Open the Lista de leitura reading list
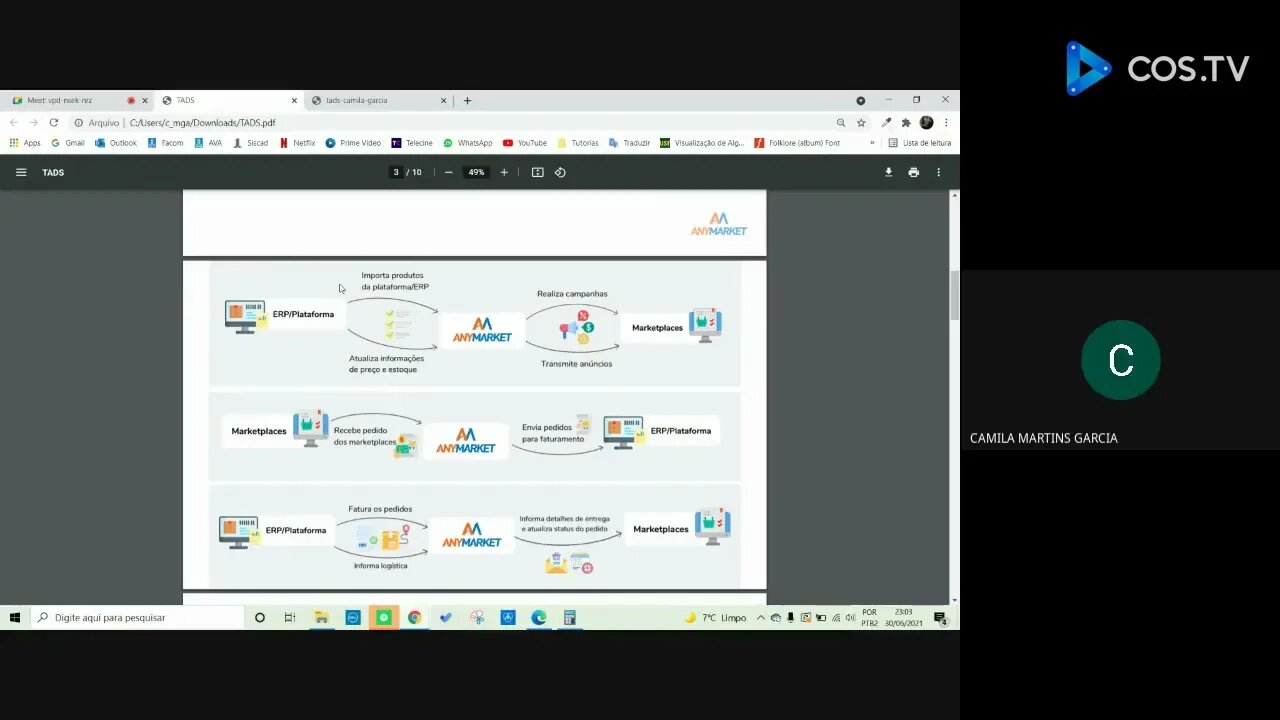The height and width of the screenshot is (720, 1280). click(x=920, y=143)
